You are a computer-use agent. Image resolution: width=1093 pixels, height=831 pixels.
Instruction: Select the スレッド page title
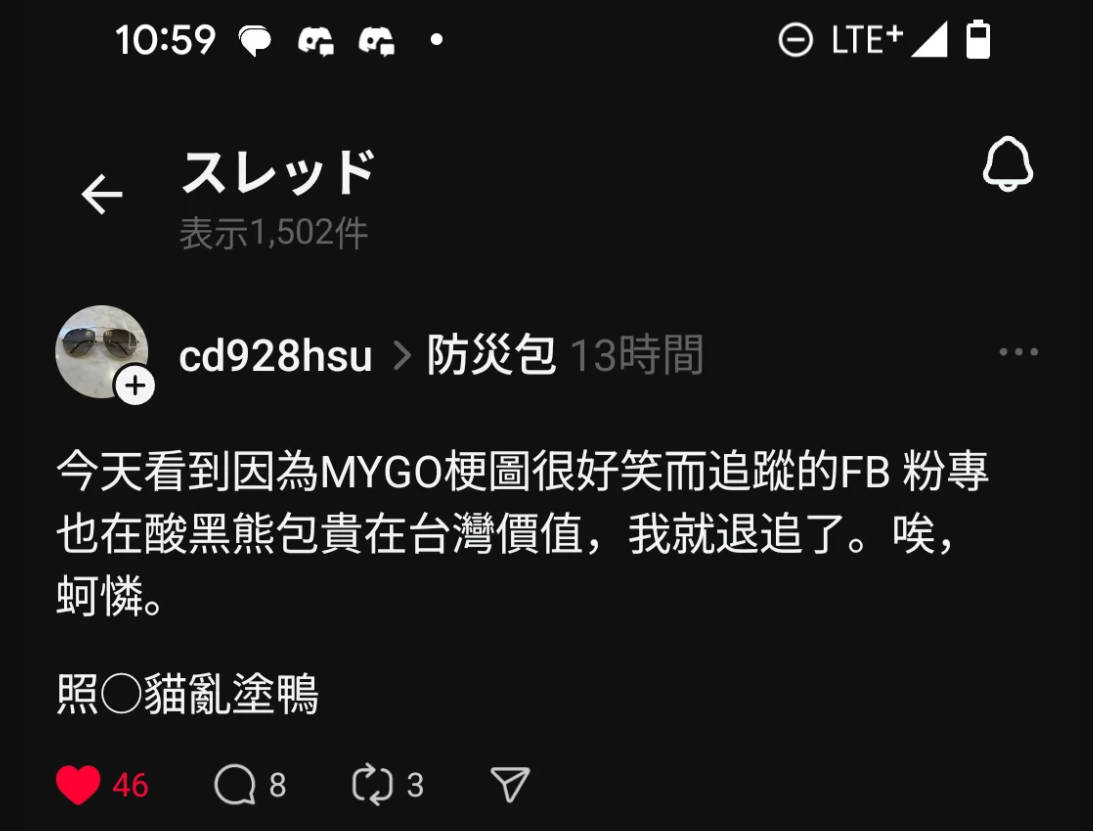click(x=278, y=172)
